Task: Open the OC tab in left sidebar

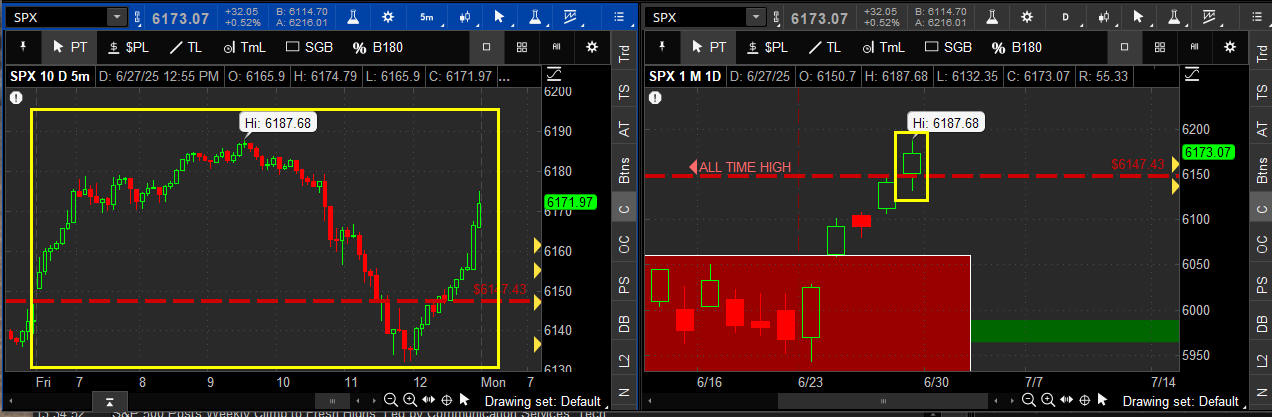Action: [x=624, y=246]
